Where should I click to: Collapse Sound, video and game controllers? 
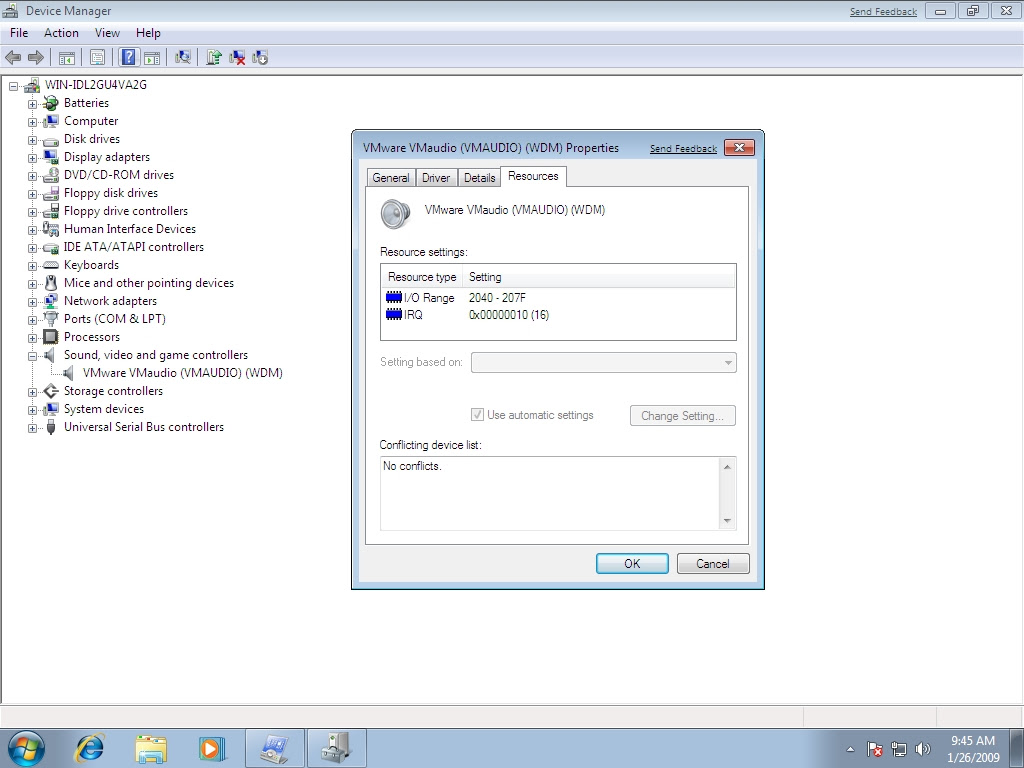(32, 356)
